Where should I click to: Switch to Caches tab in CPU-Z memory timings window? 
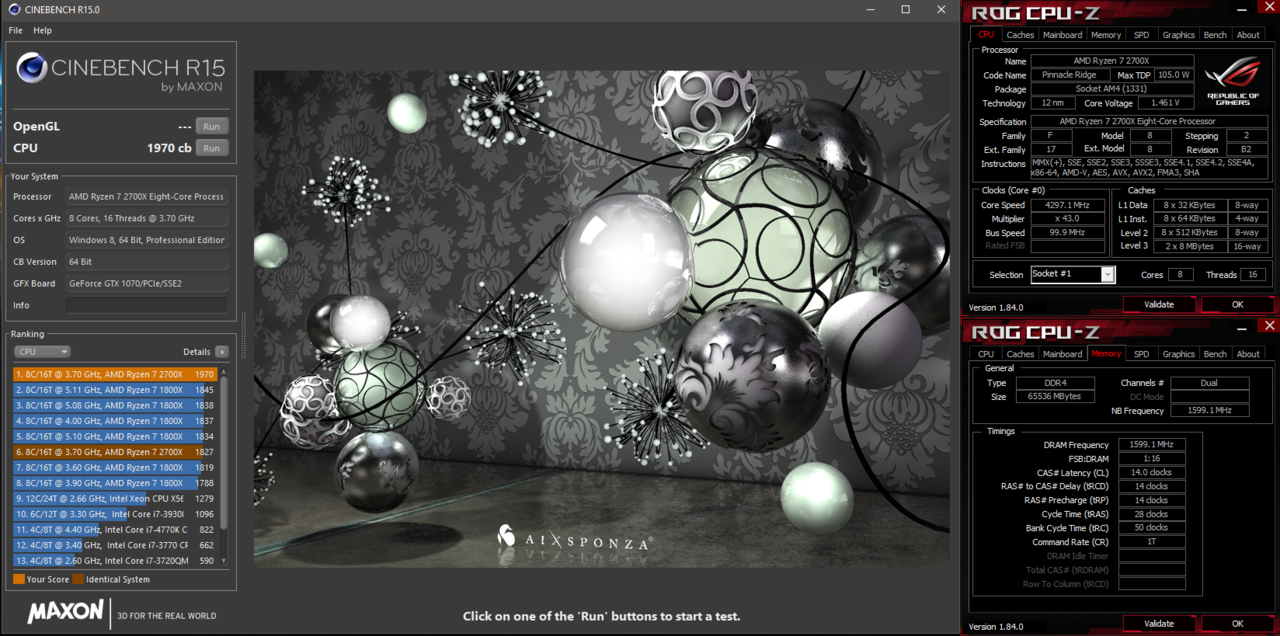(1020, 353)
